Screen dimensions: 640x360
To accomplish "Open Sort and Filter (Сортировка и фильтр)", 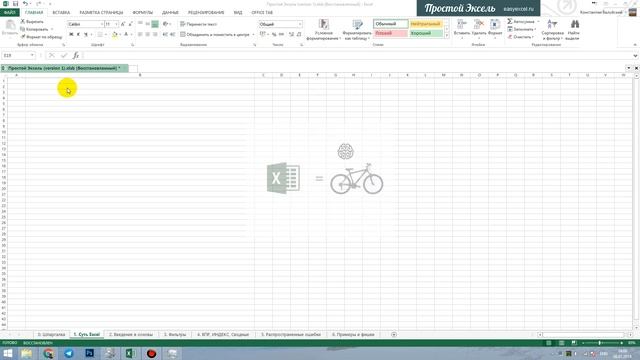I will pyautogui.click(x=552, y=29).
